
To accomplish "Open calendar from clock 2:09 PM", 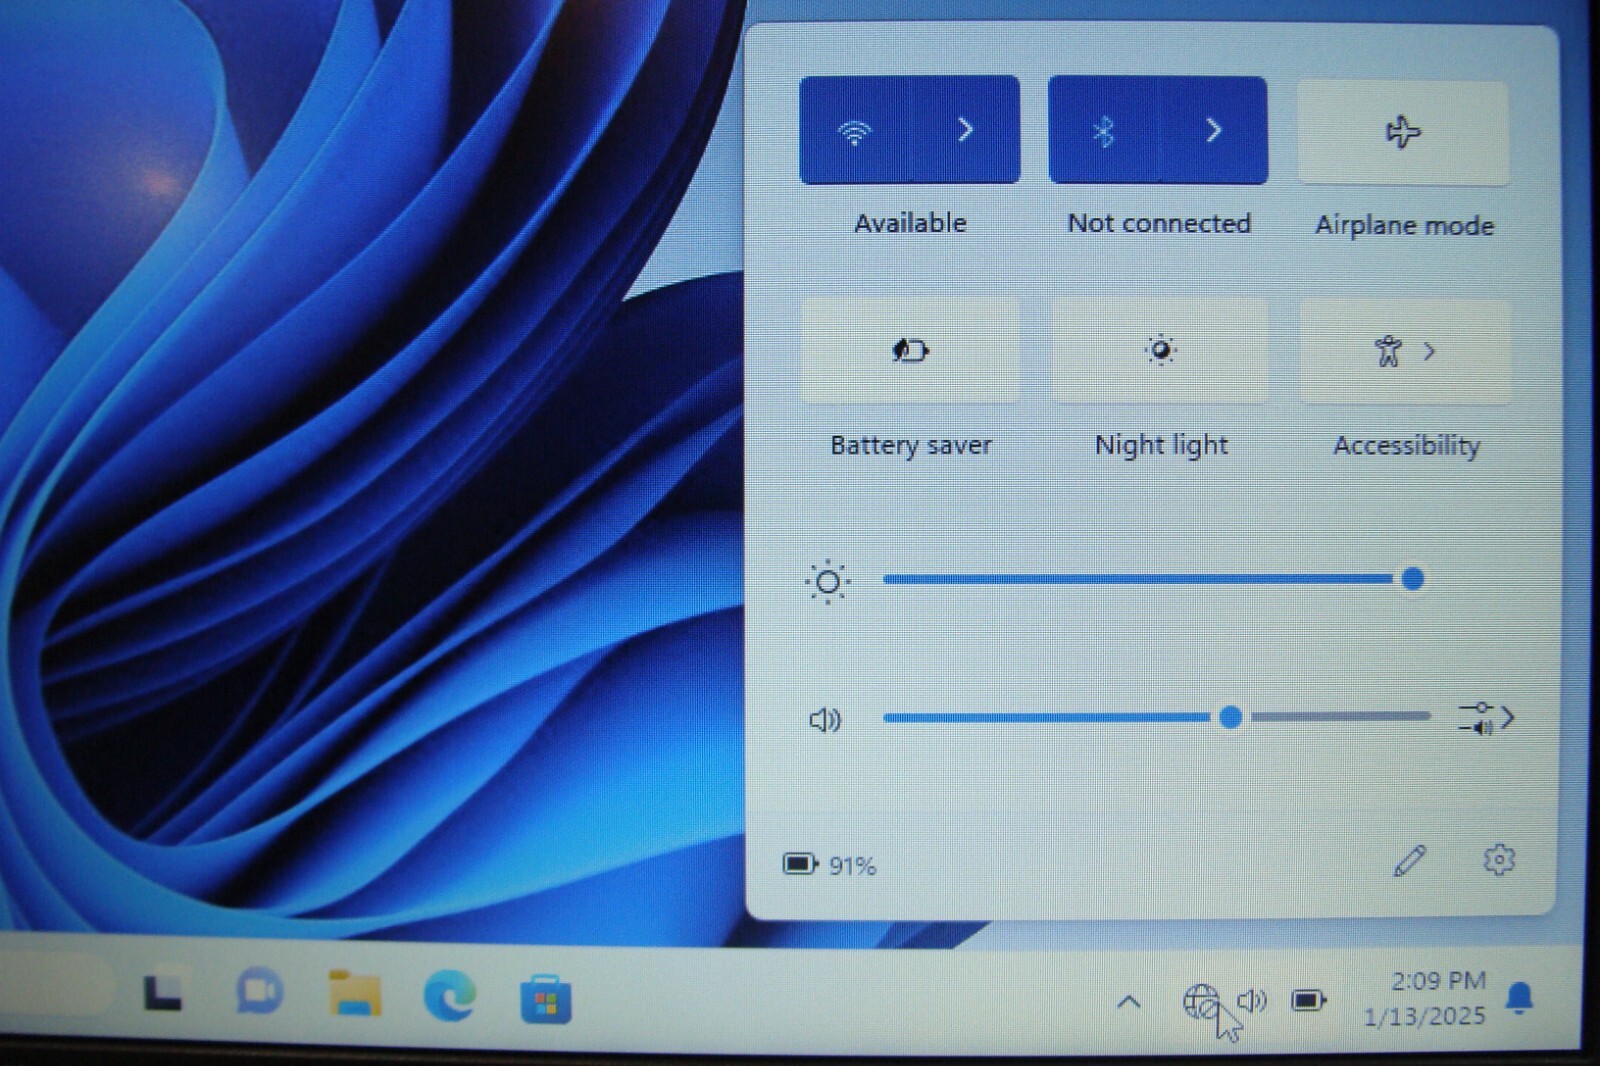I will 1426,998.
